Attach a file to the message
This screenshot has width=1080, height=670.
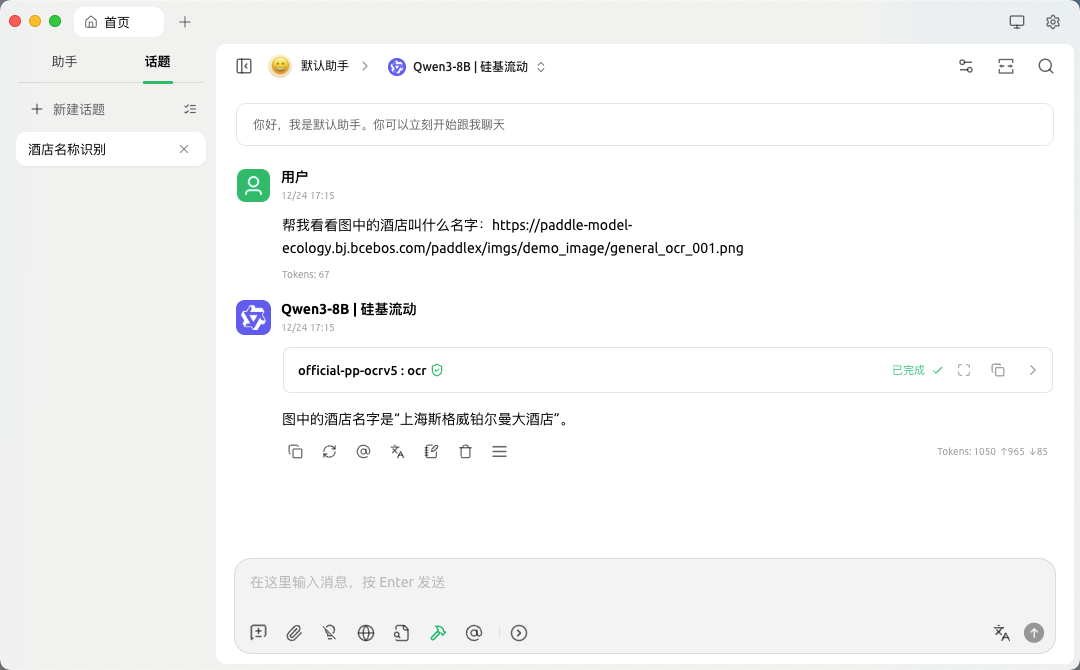pyautogui.click(x=294, y=632)
